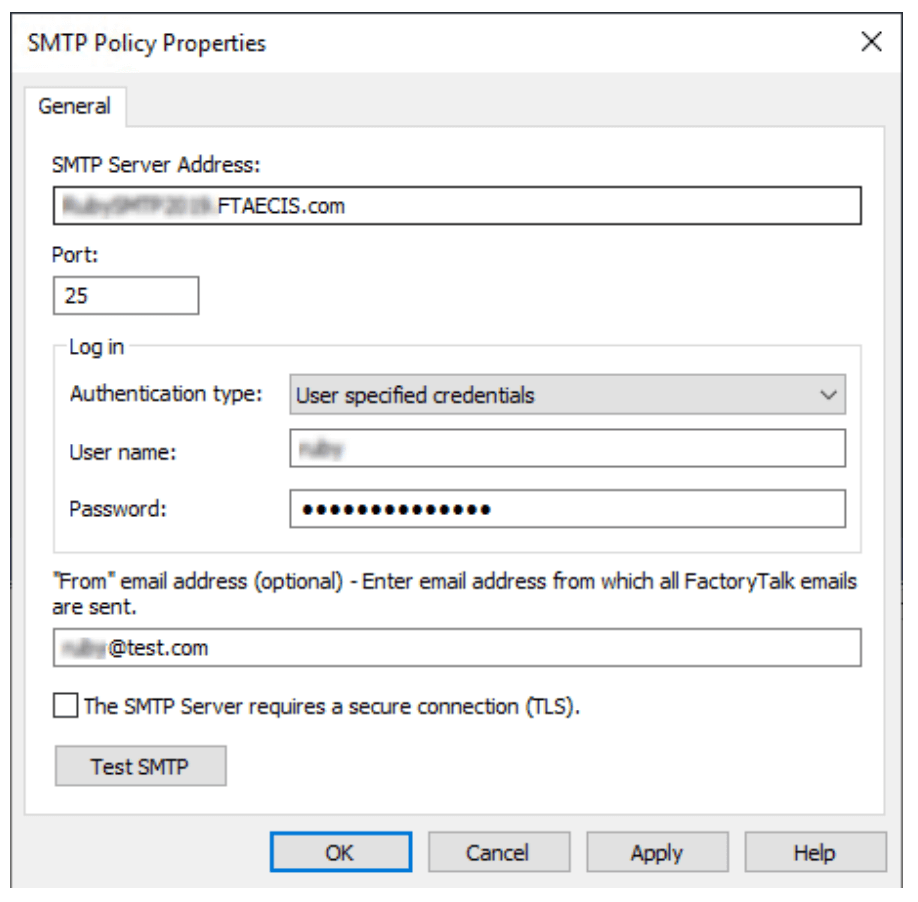
Task: Click the "From" email address field
Action: point(456,648)
